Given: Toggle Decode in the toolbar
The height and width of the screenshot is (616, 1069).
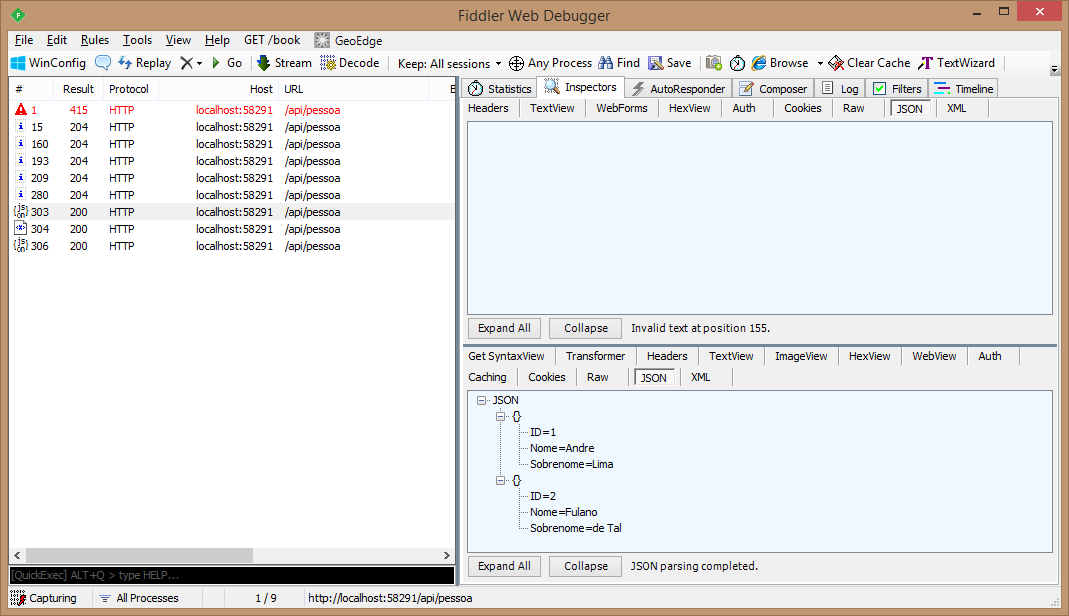Looking at the screenshot, I should coord(350,63).
